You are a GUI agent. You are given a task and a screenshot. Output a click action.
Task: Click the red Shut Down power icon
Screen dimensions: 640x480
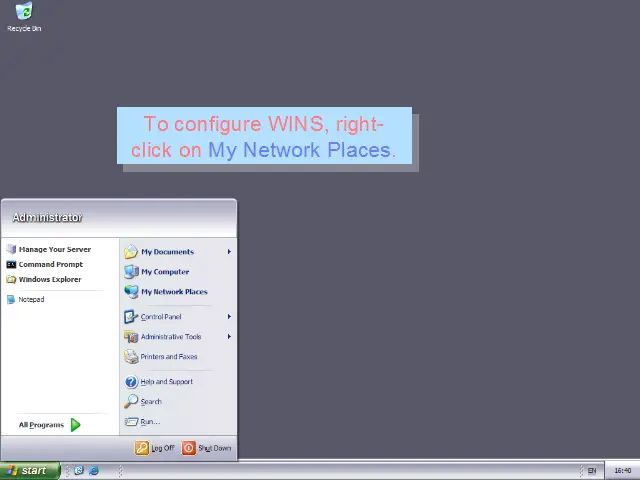(189, 448)
